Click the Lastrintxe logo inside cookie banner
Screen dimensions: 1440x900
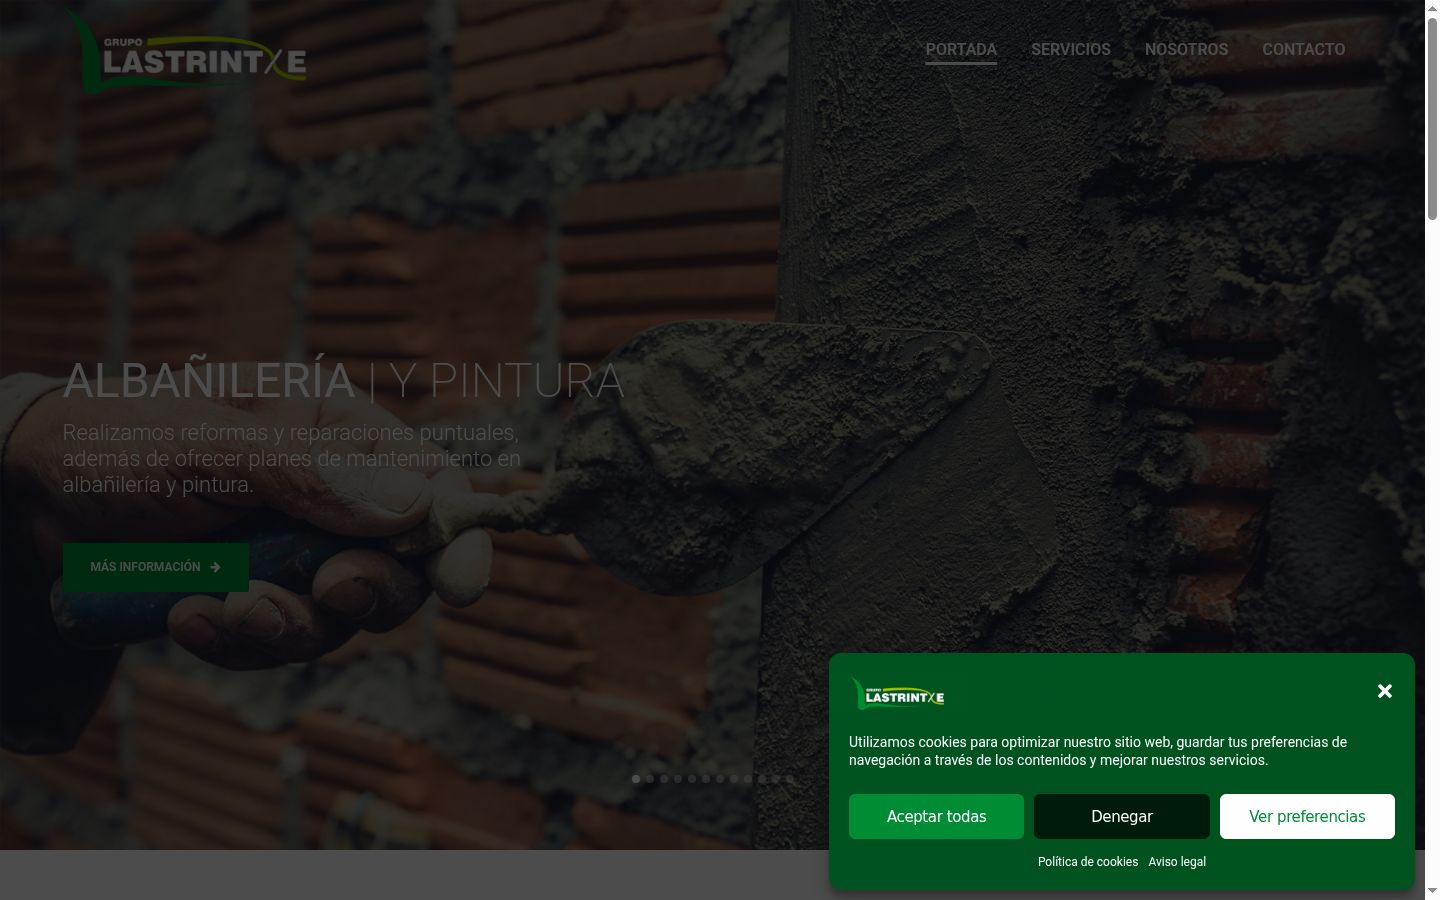(898, 693)
